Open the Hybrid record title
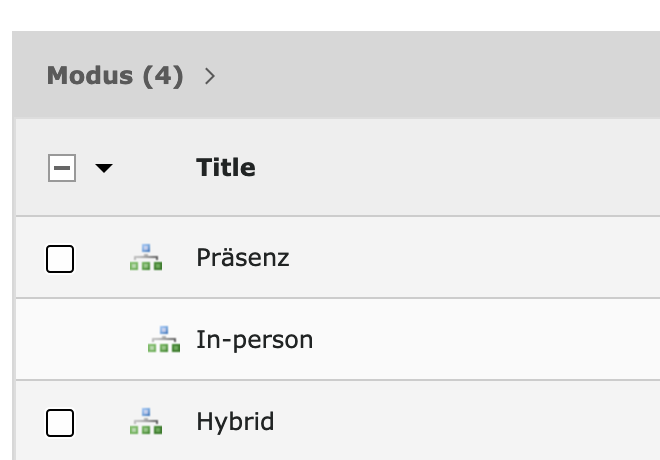The width and height of the screenshot is (660, 460). coord(235,421)
